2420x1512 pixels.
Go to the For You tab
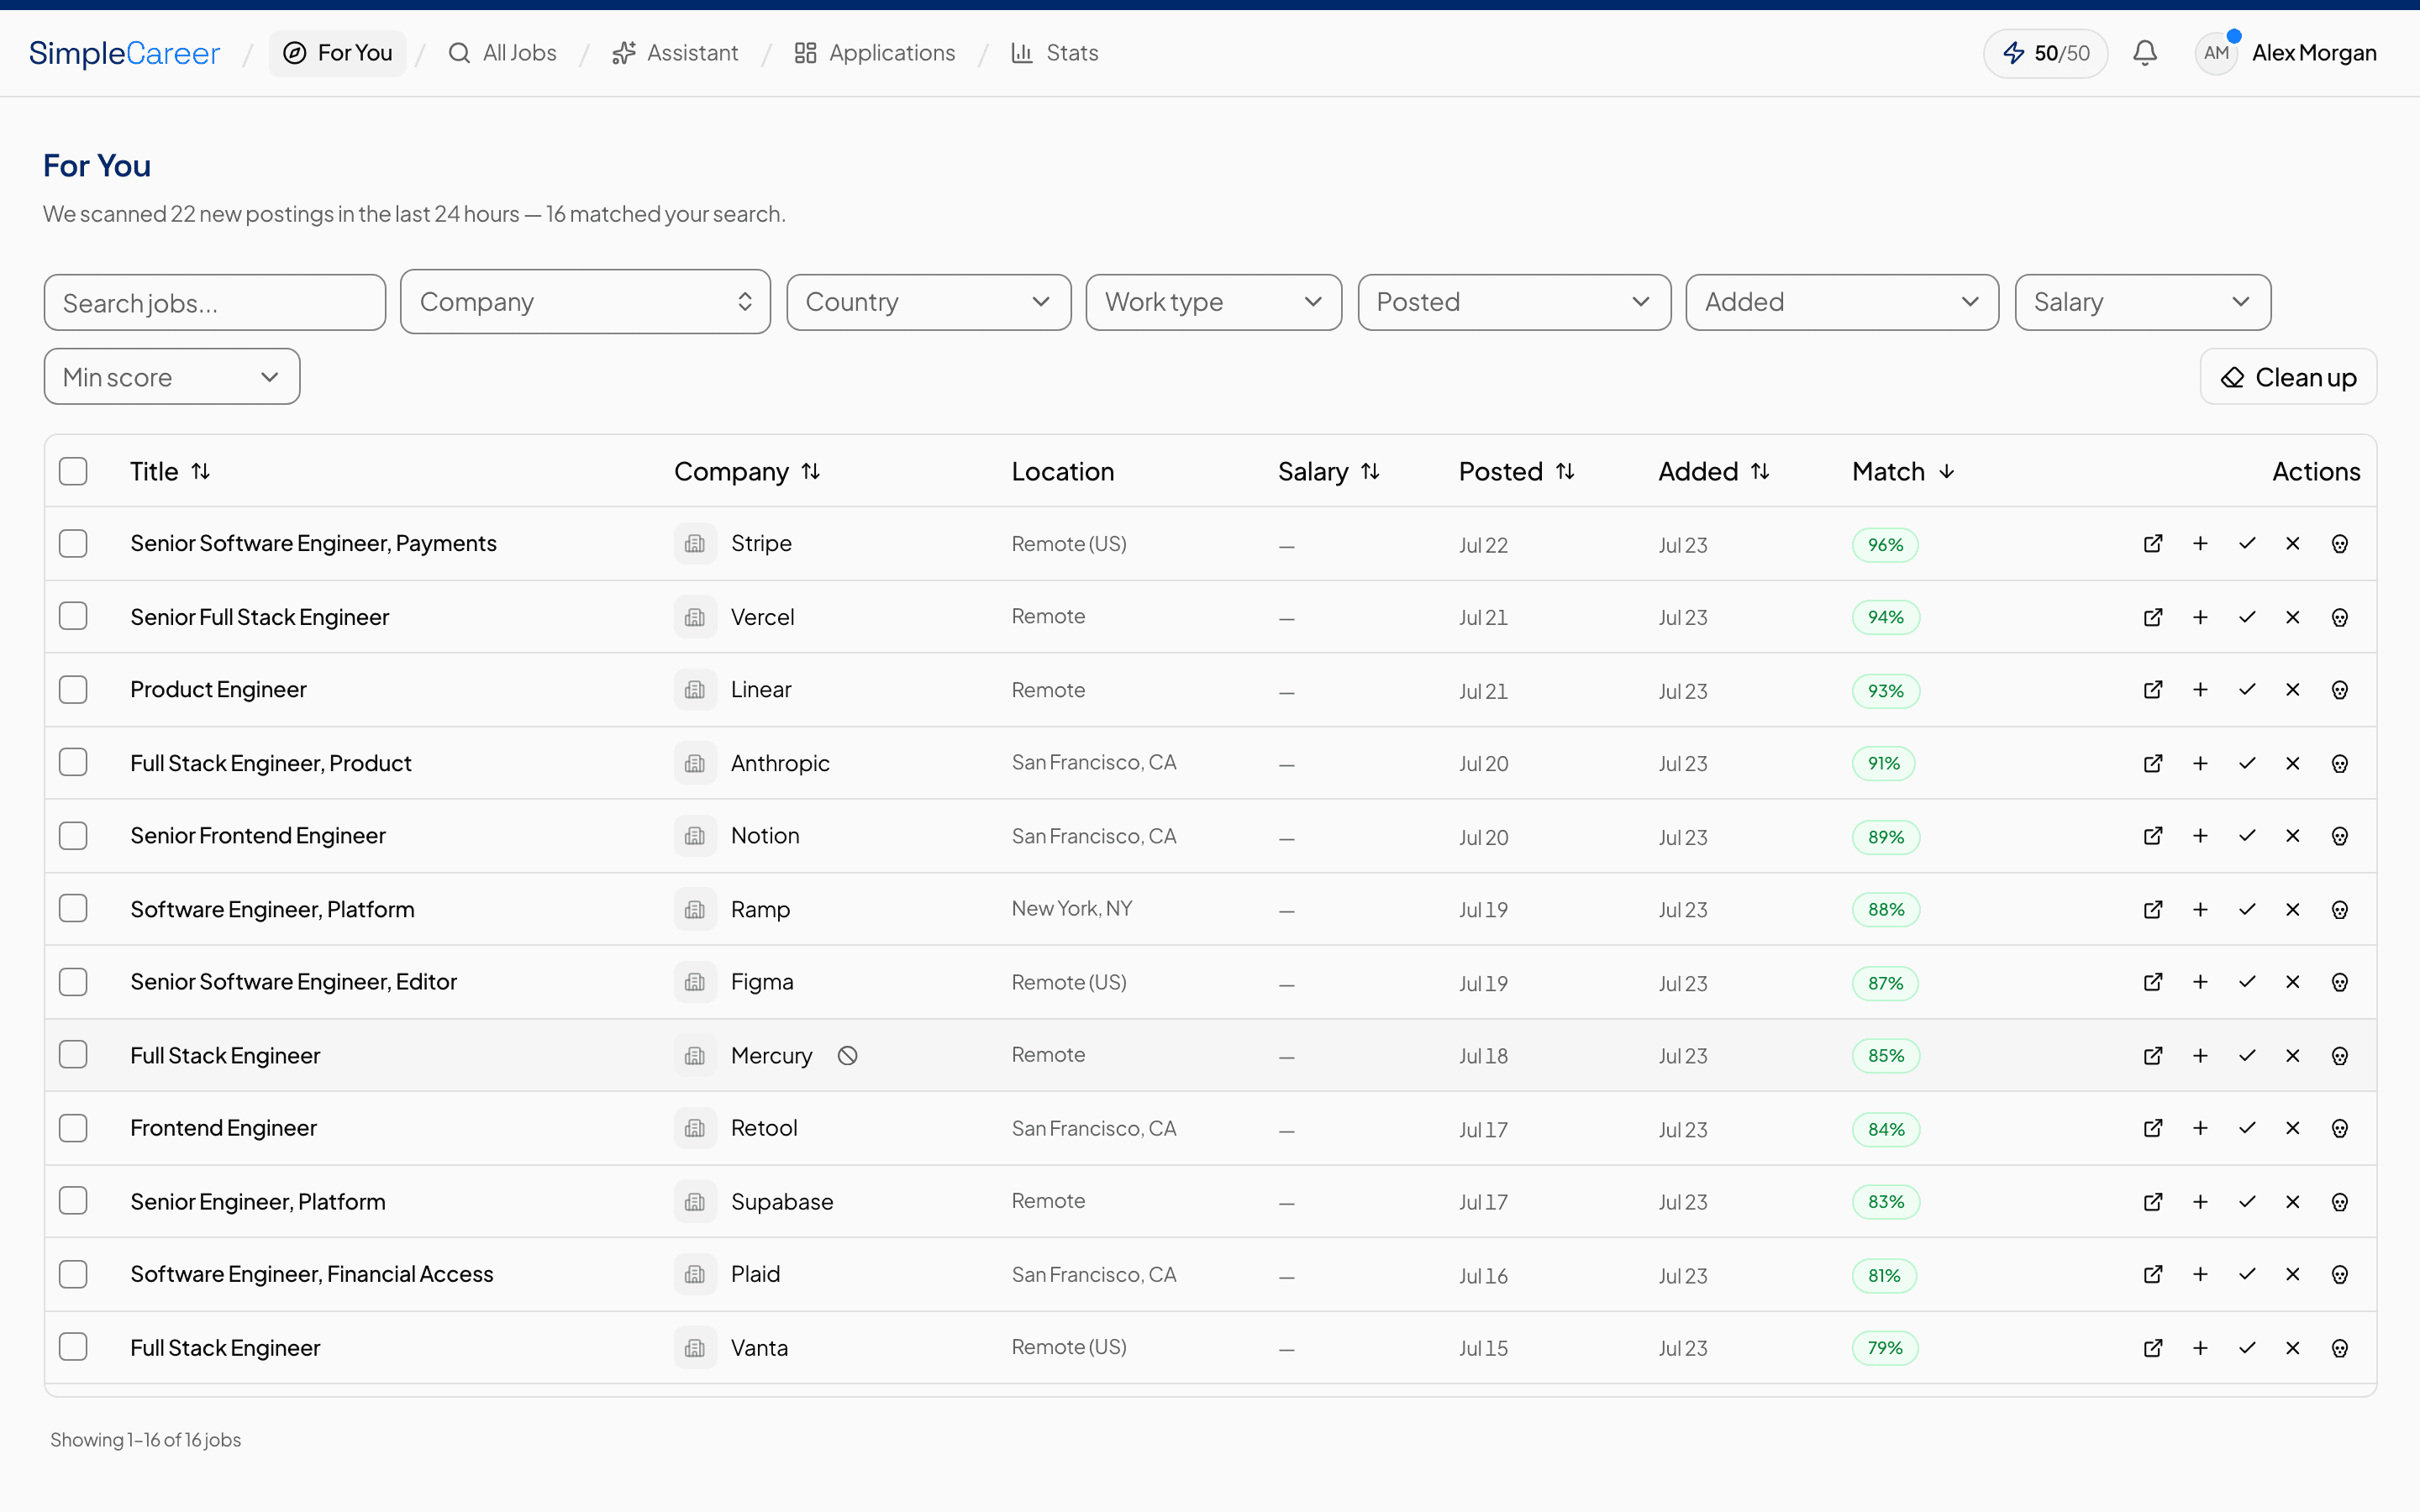[x=338, y=53]
